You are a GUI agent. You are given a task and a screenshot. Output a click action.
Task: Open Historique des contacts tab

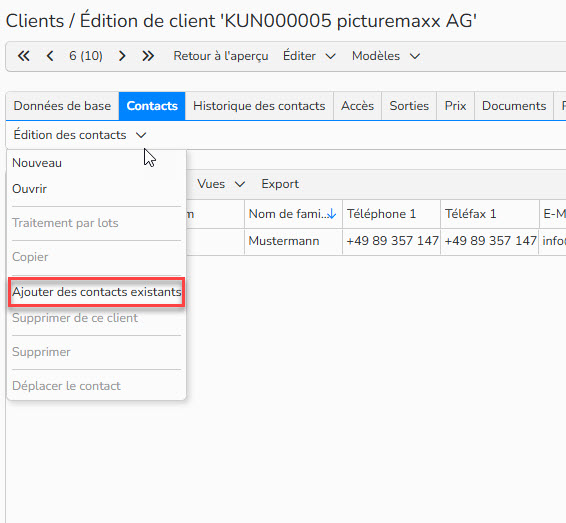[259, 106]
